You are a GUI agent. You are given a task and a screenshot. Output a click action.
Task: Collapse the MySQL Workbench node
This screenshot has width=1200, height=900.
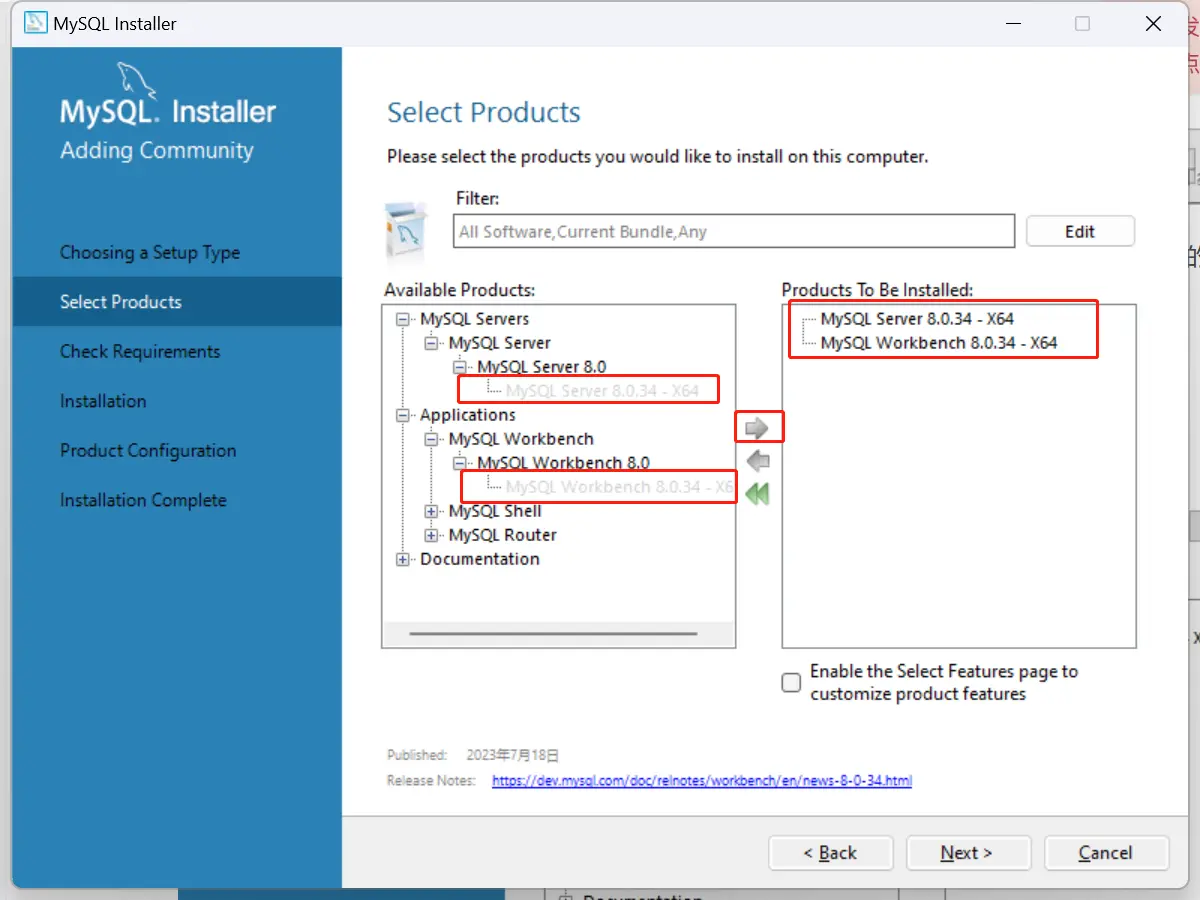pos(432,439)
